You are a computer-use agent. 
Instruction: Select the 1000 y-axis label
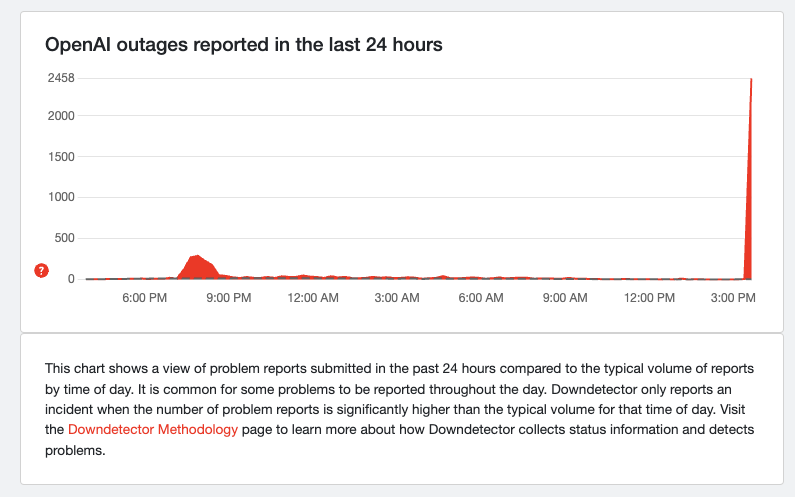(60, 197)
